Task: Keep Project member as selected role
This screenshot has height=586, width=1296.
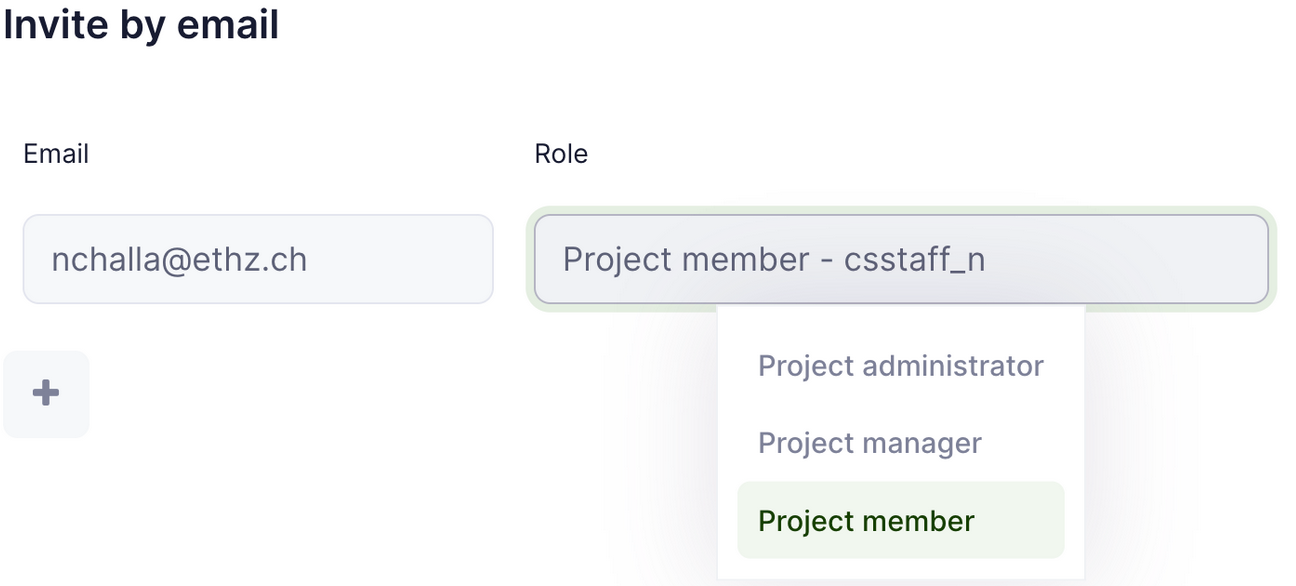Action: (x=901, y=520)
